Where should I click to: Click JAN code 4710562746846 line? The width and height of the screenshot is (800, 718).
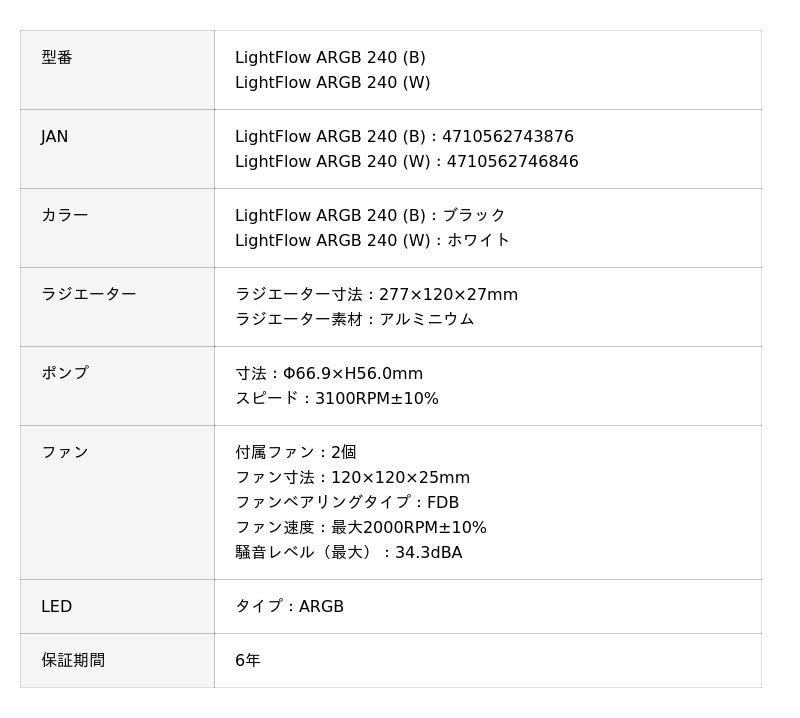click(x=406, y=162)
